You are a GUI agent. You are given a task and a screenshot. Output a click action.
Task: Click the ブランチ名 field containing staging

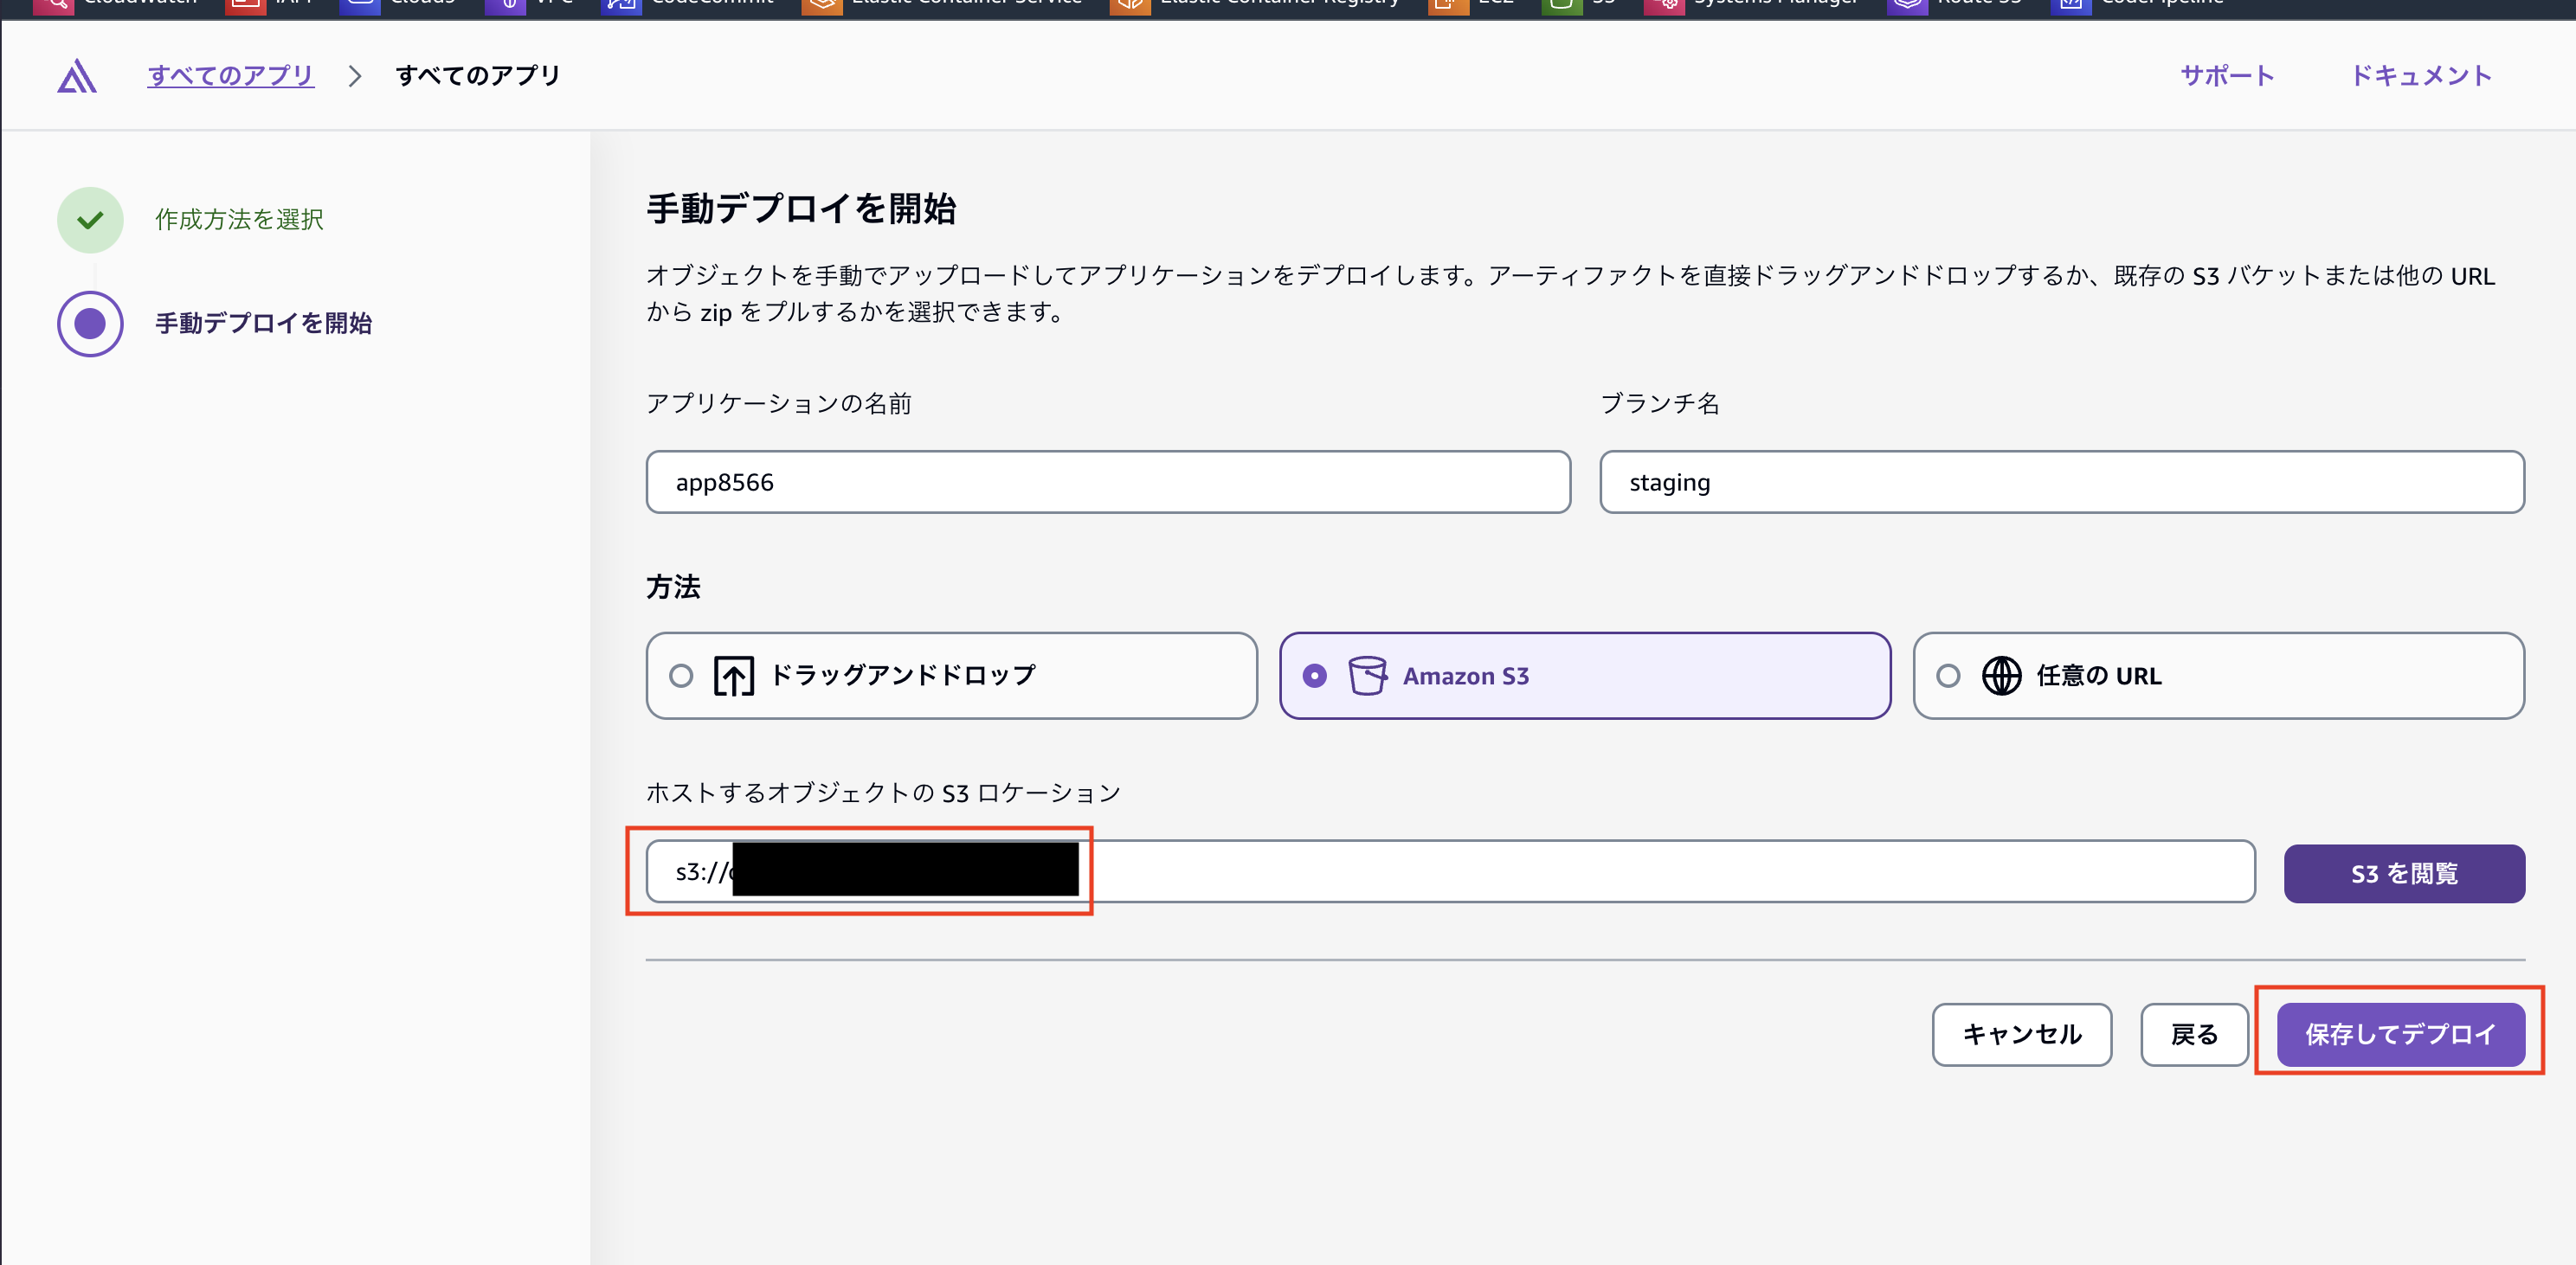tap(2061, 482)
